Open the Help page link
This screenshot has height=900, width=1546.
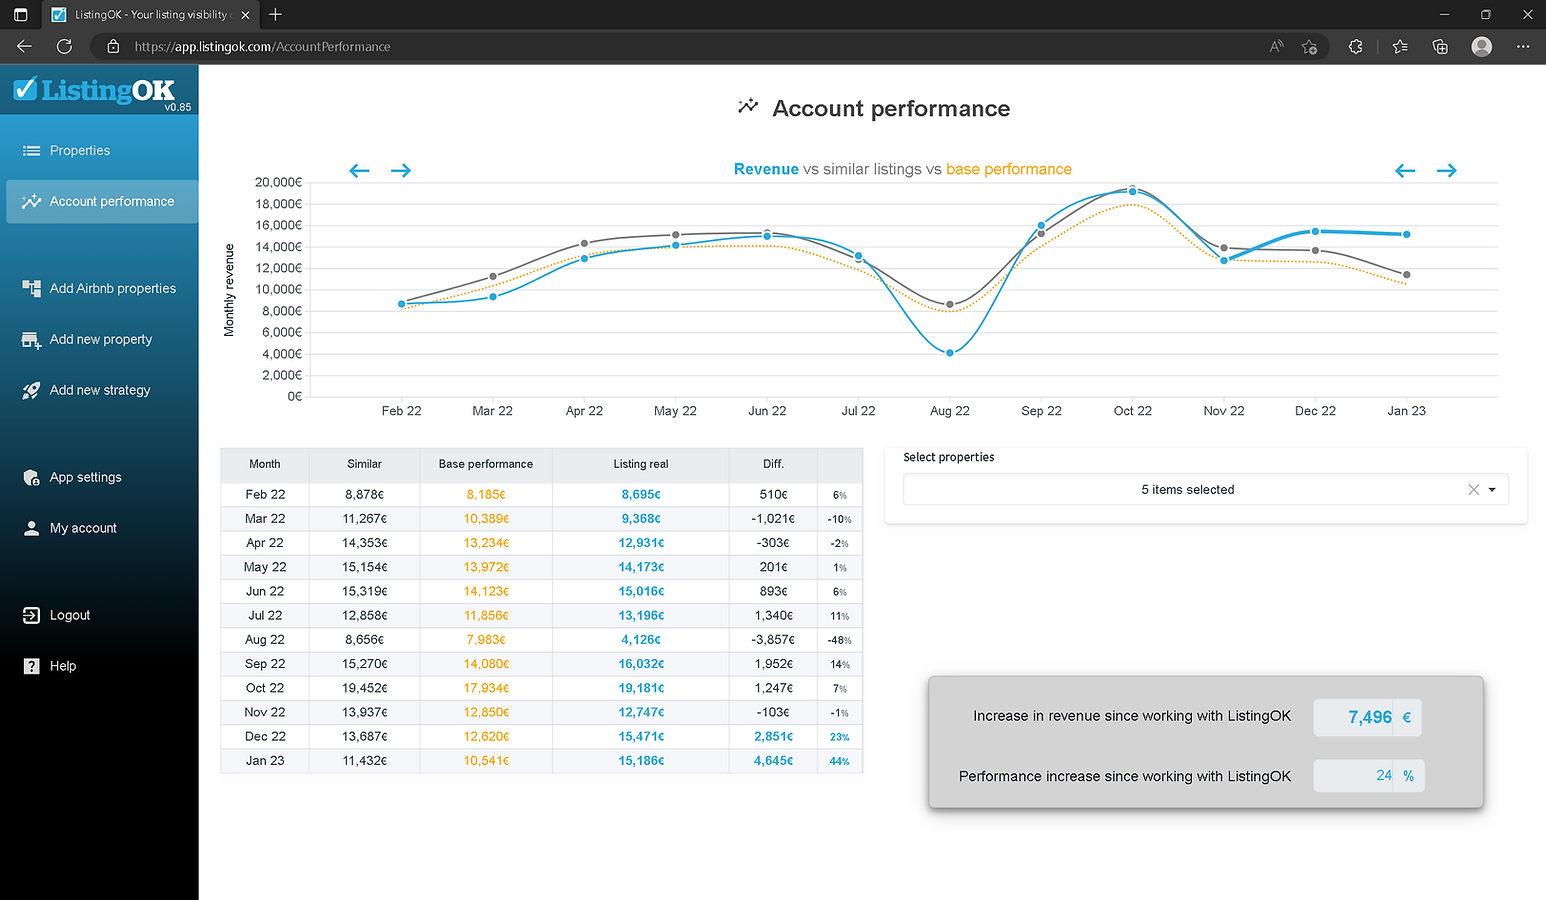[63, 666]
